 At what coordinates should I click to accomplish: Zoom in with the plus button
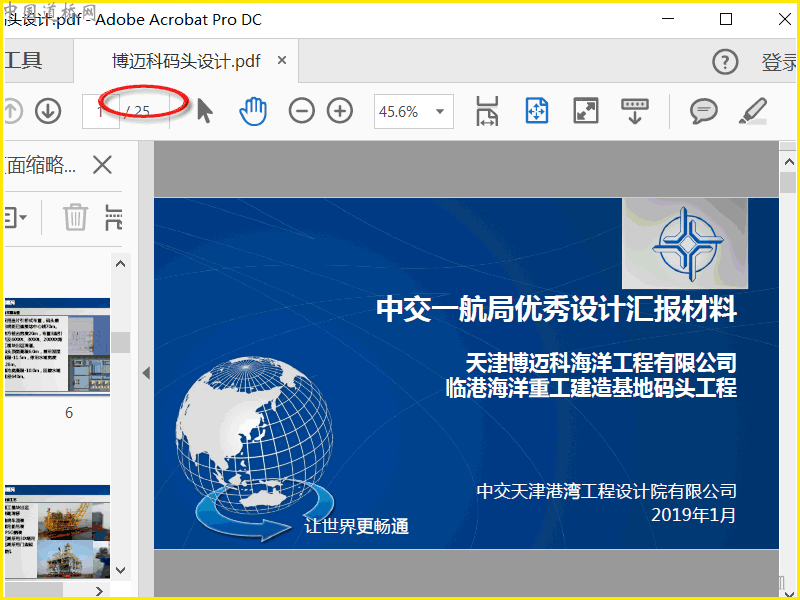pyautogui.click(x=340, y=111)
